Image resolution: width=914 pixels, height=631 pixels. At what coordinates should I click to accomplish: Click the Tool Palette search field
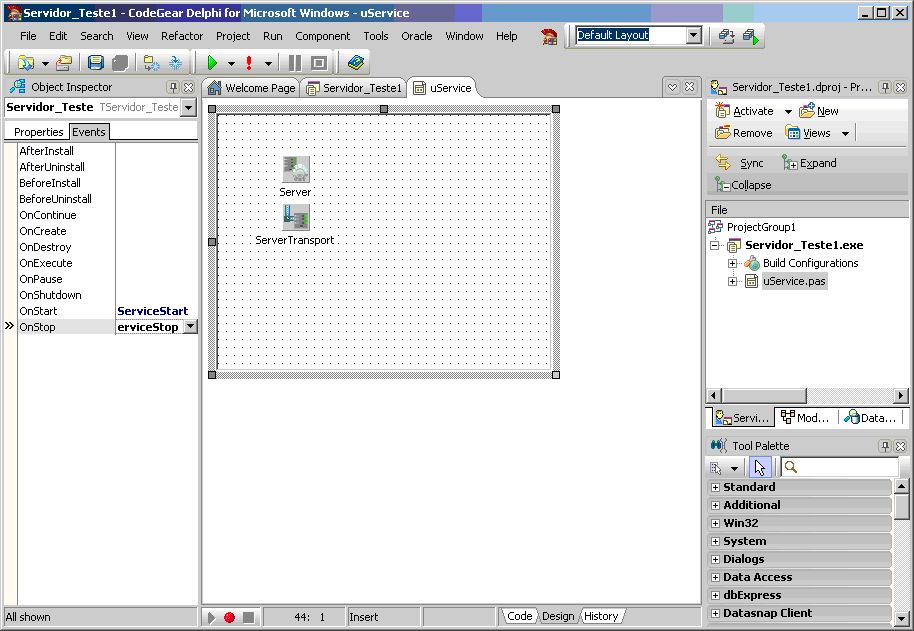840,467
